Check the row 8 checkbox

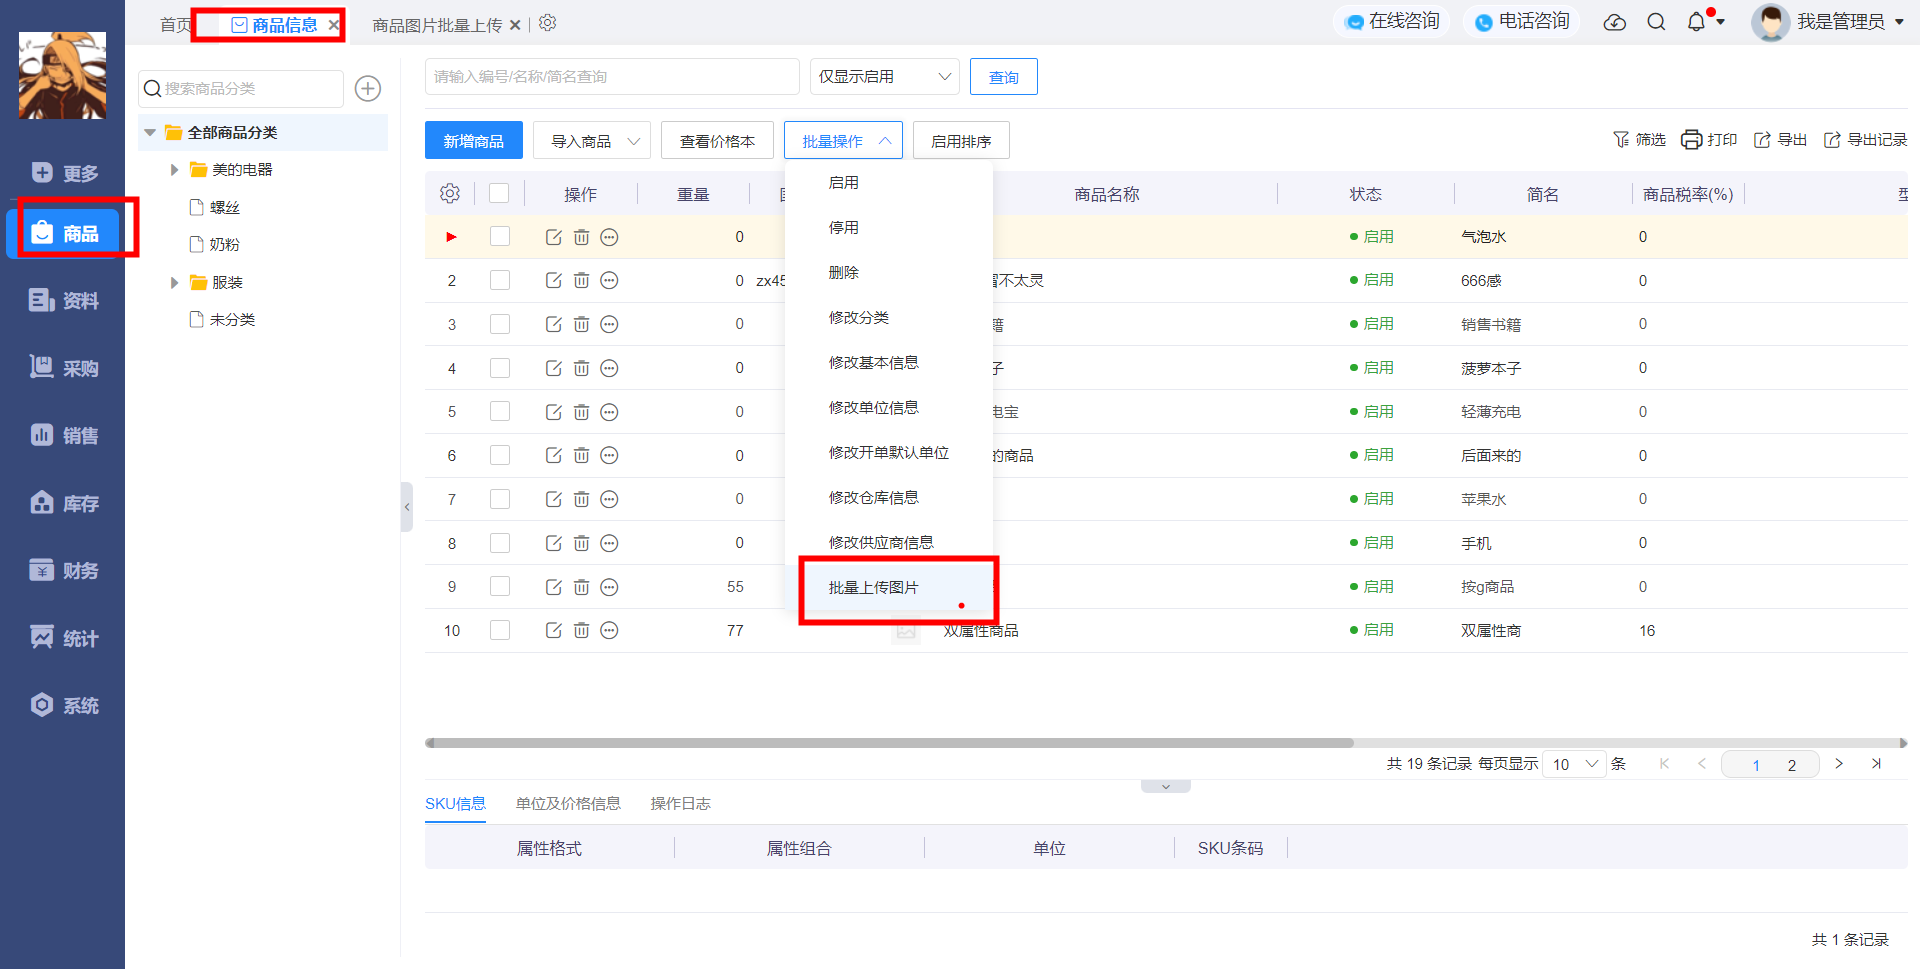tap(500, 543)
